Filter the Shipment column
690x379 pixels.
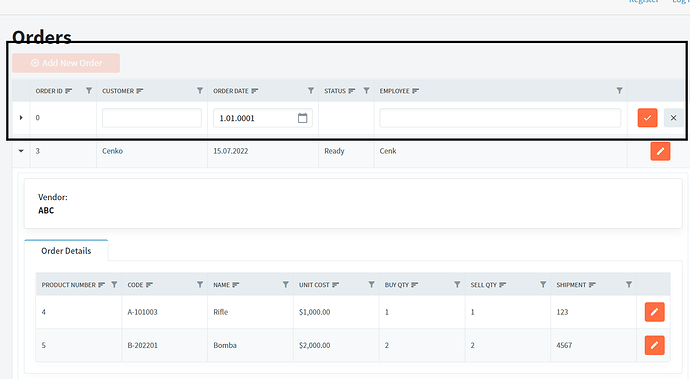(x=629, y=285)
